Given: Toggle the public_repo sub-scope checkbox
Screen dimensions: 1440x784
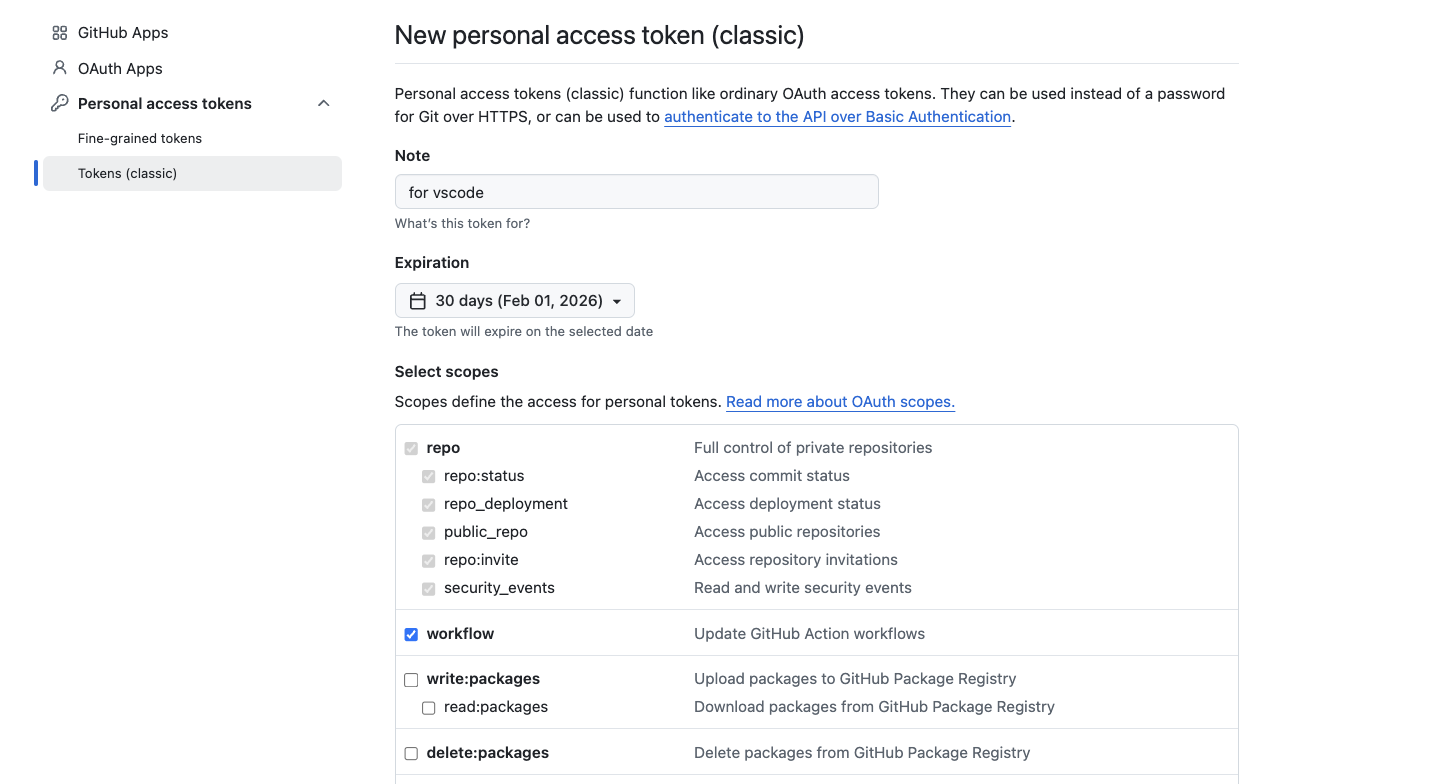Looking at the screenshot, I should point(428,533).
